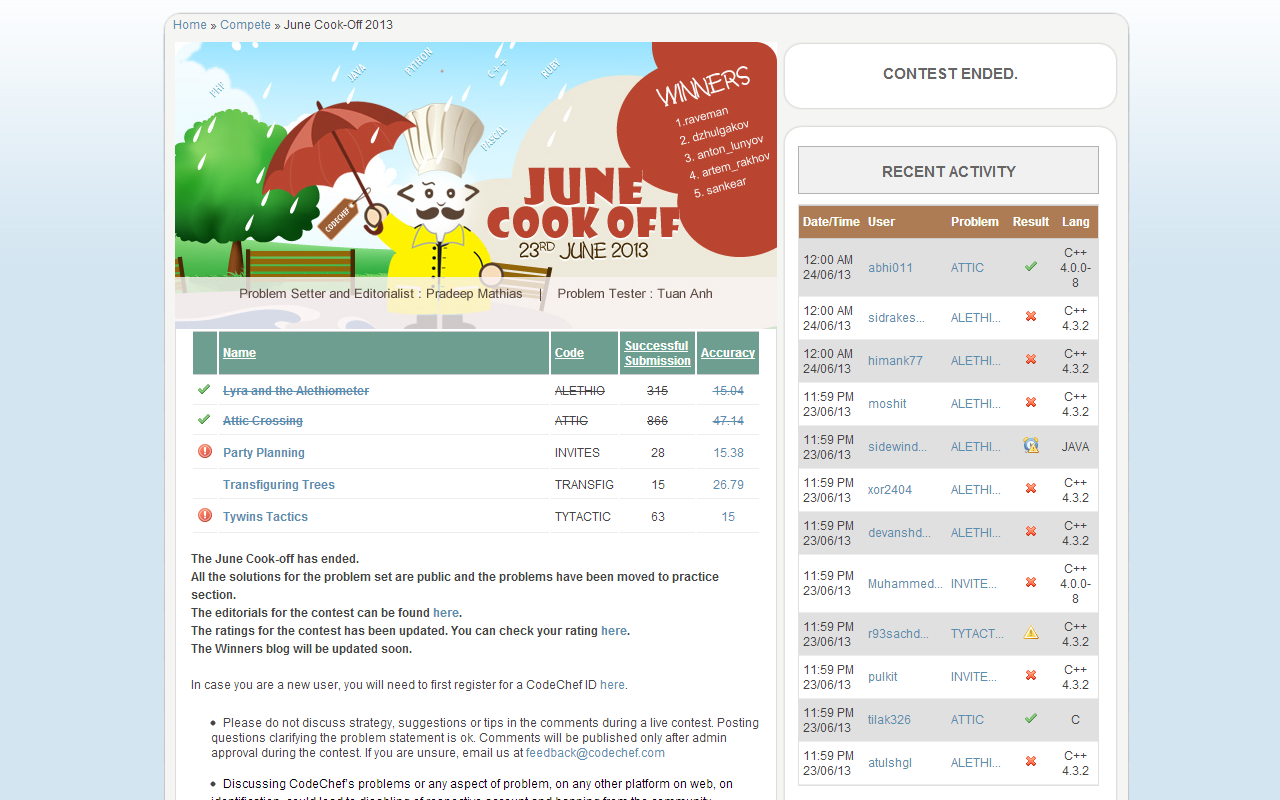Click the 15.04 accuracy link
The image size is (1280, 800).
point(728,391)
